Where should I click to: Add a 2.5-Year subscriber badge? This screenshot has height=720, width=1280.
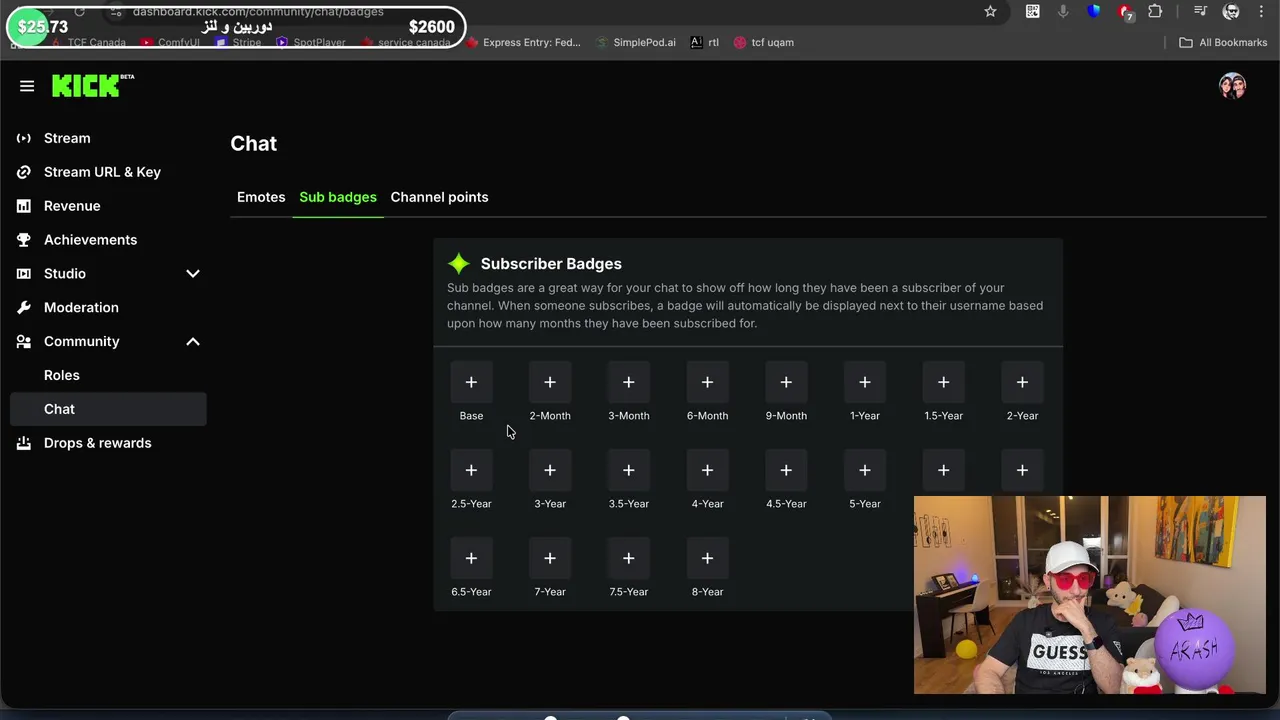click(471, 470)
